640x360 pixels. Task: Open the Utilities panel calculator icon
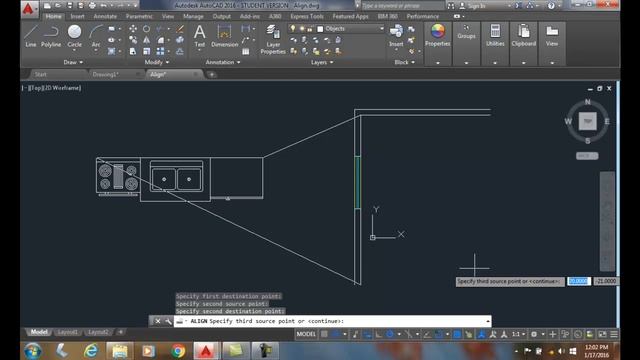(495, 32)
